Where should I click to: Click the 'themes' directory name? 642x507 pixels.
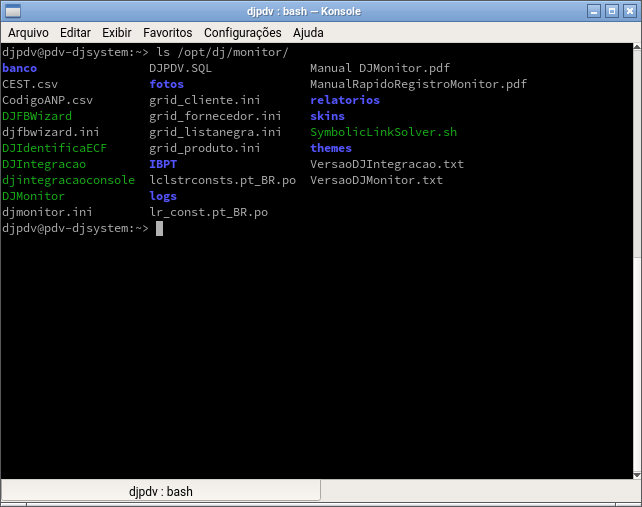(x=331, y=148)
